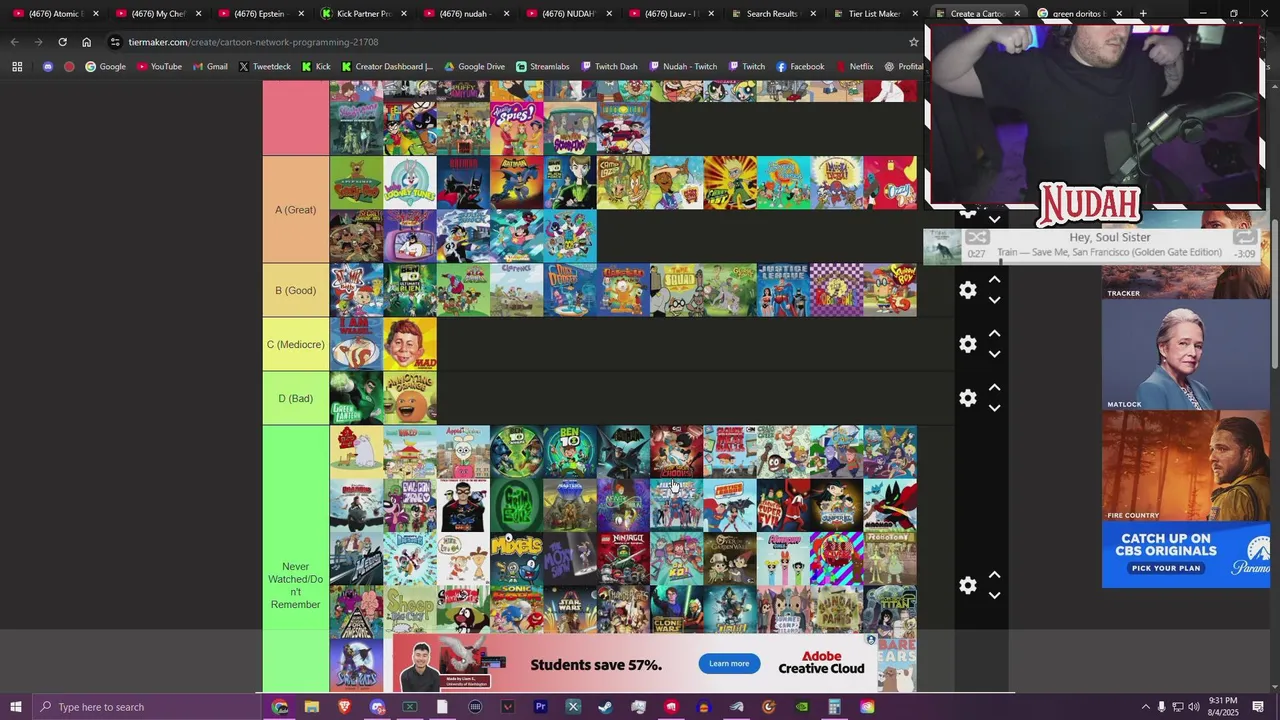Bookmark this page with star icon
This screenshot has height=720, width=1280.
tap(913, 42)
